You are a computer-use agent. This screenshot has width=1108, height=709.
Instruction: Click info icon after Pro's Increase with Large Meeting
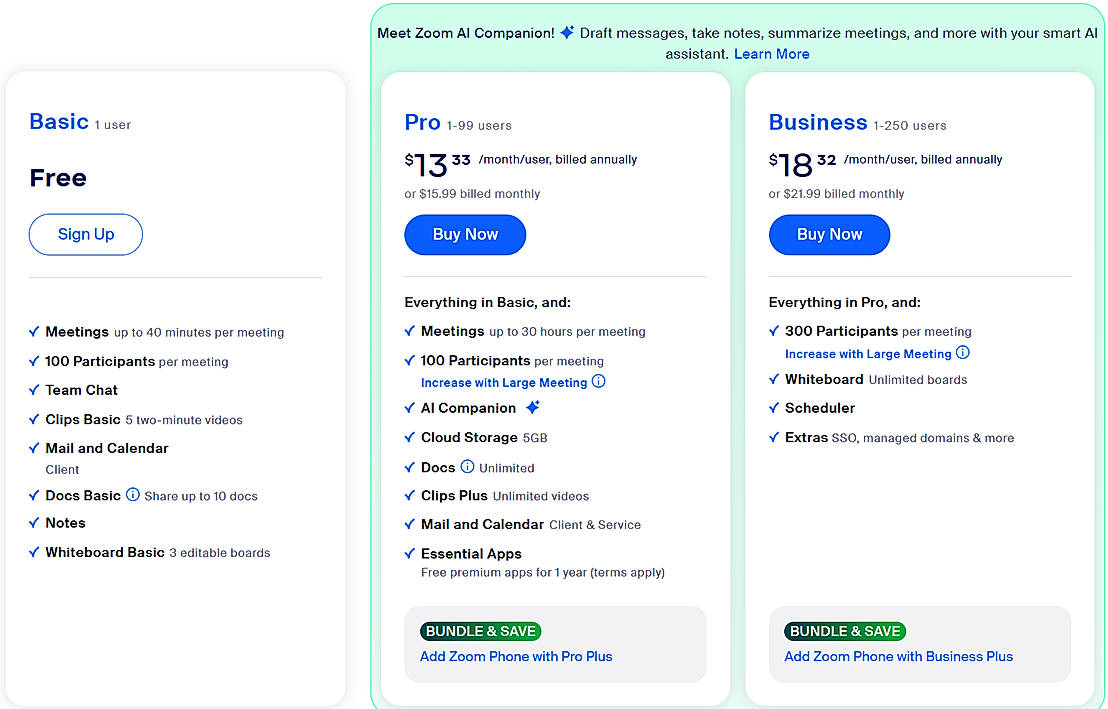pyautogui.click(x=599, y=382)
